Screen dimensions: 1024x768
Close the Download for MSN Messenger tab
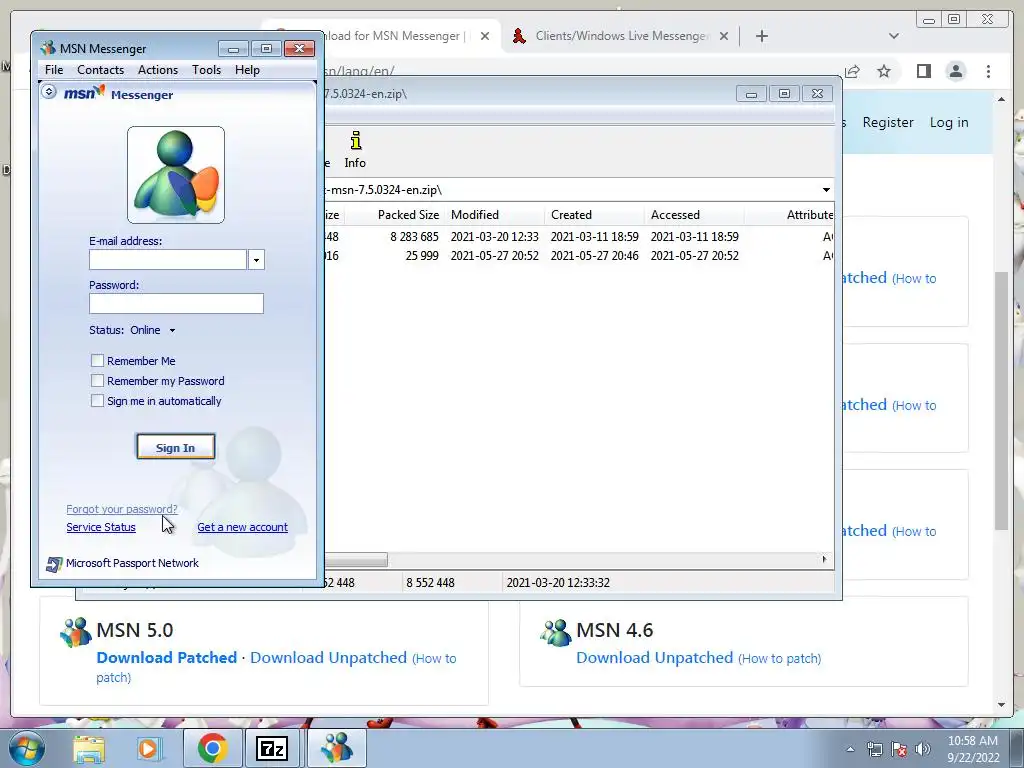485,36
